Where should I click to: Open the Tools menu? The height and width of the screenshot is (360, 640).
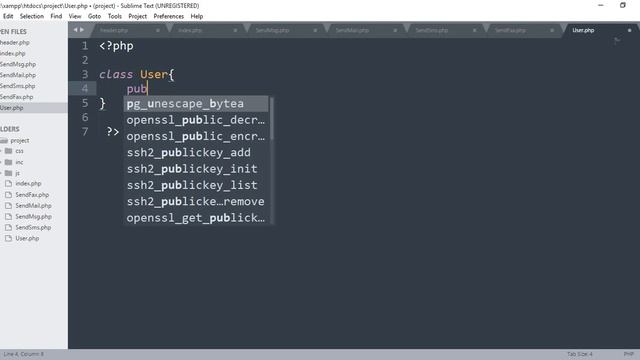(x=115, y=16)
